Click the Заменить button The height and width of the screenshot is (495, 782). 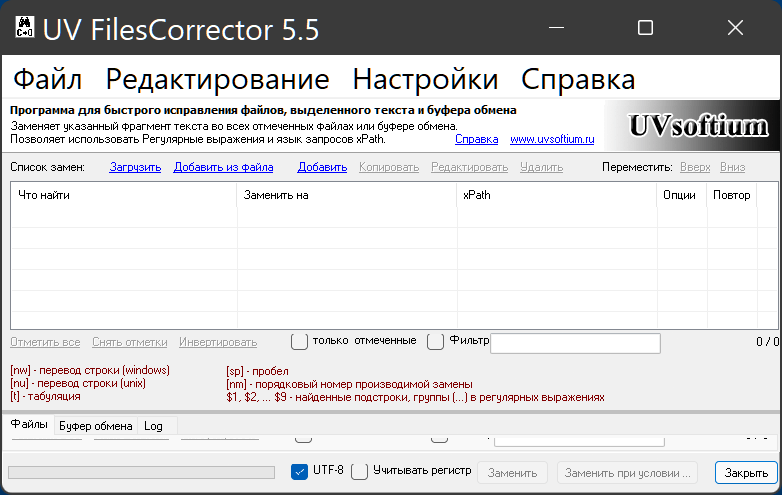(x=512, y=473)
